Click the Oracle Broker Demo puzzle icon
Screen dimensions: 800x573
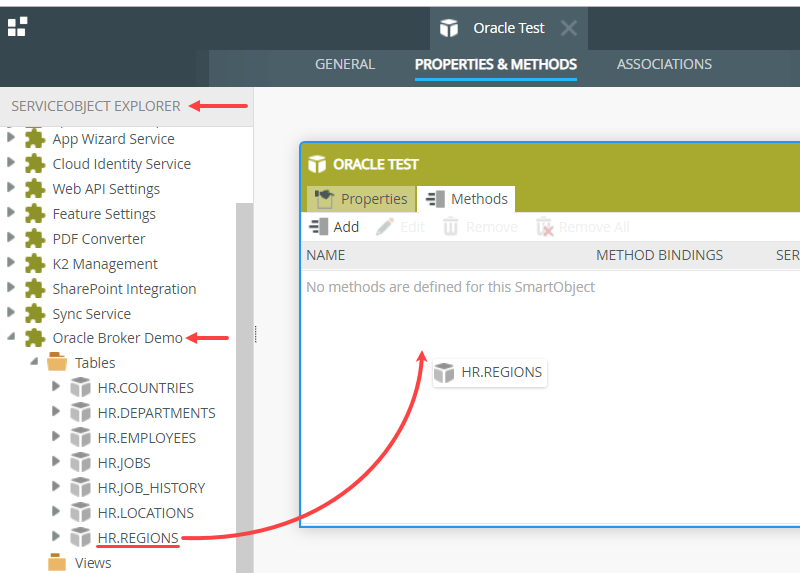pyautogui.click(x=35, y=338)
